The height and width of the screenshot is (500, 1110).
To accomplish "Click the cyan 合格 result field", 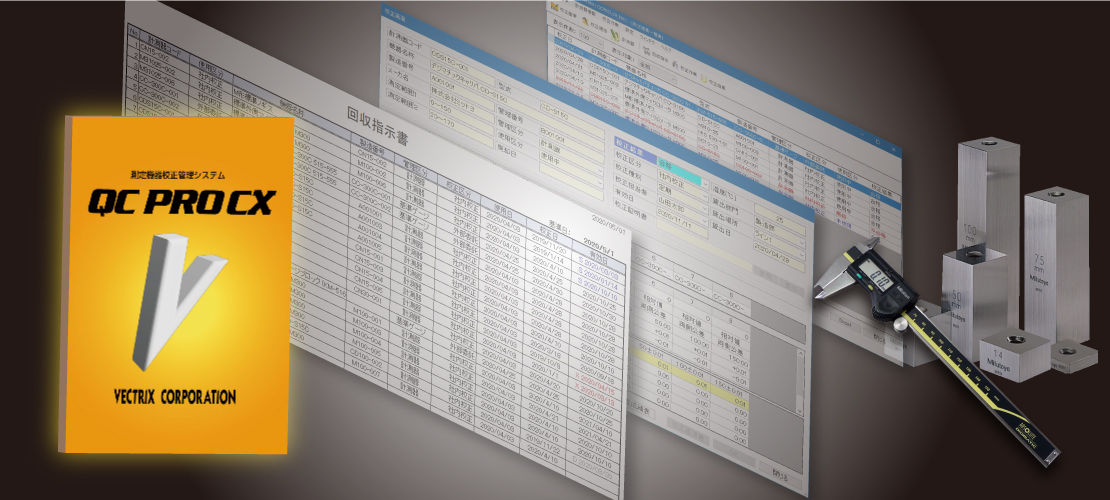I will tap(678, 171).
